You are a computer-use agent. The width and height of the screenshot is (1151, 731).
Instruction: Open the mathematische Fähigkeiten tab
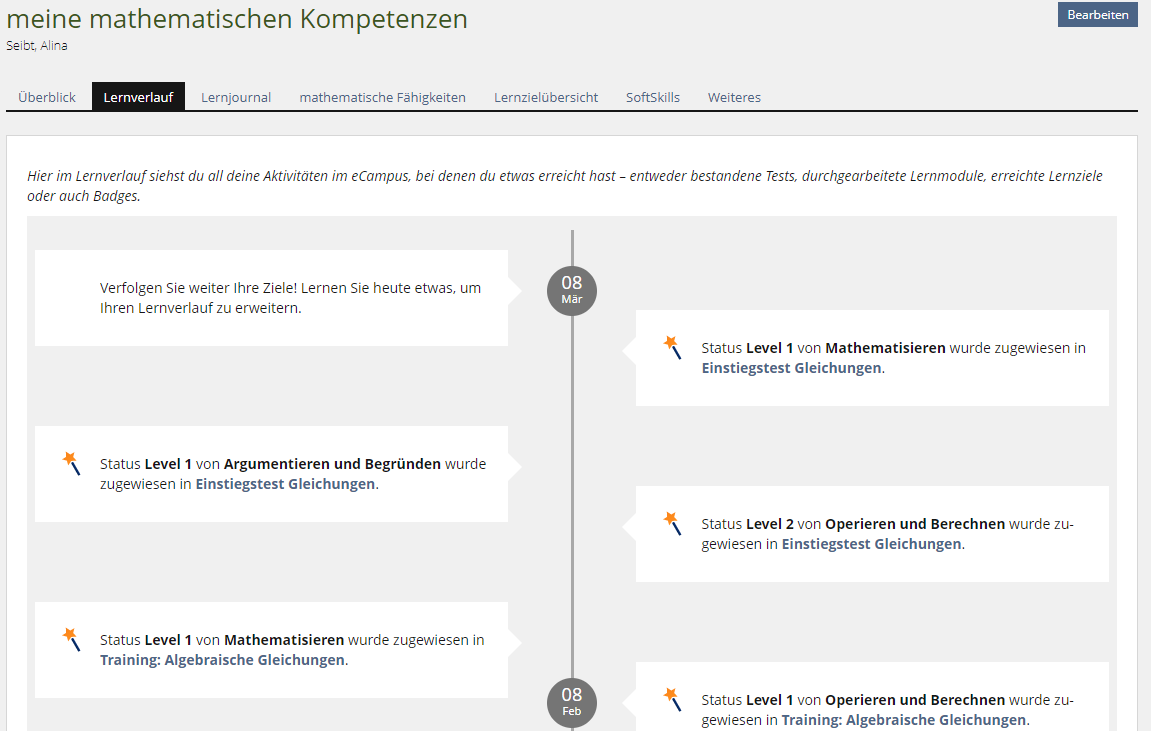click(x=382, y=97)
